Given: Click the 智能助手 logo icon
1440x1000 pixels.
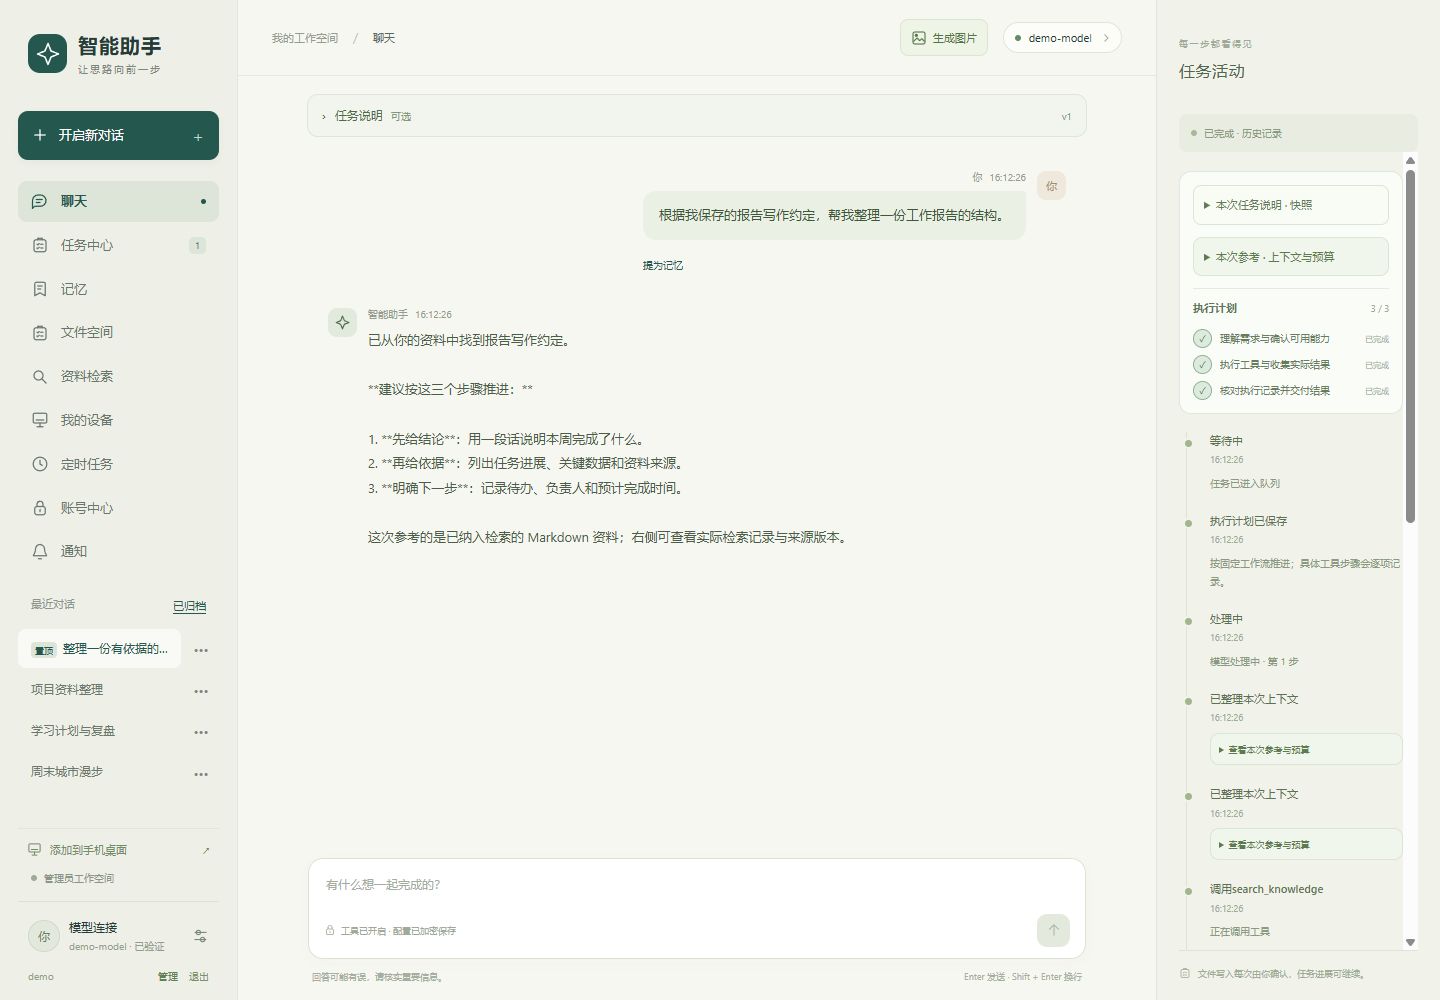Looking at the screenshot, I should click(47, 54).
